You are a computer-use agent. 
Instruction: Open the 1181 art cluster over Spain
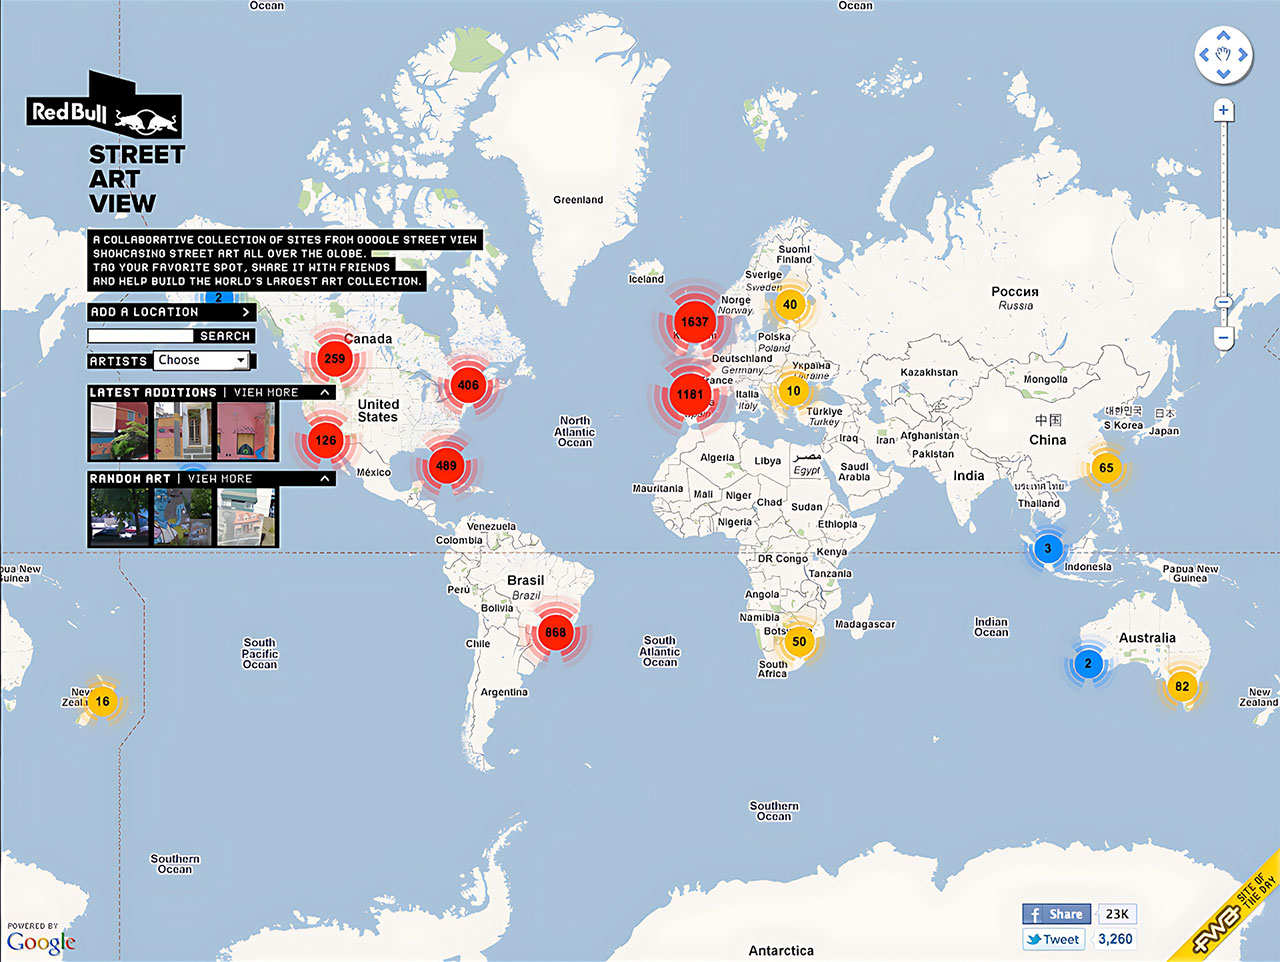point(690,394)
